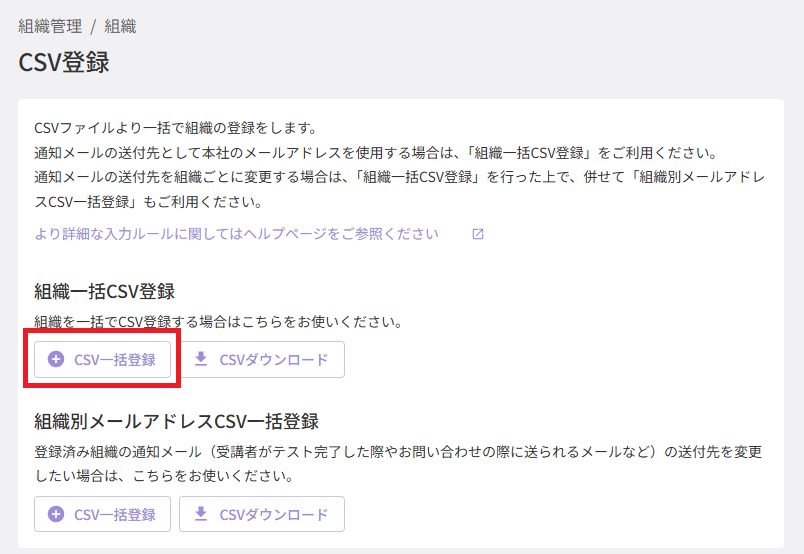Screen dimensions: 804x554
Task: Click the text CSVファイルより一括で組織の登録をします。
Action: [177, 128]
